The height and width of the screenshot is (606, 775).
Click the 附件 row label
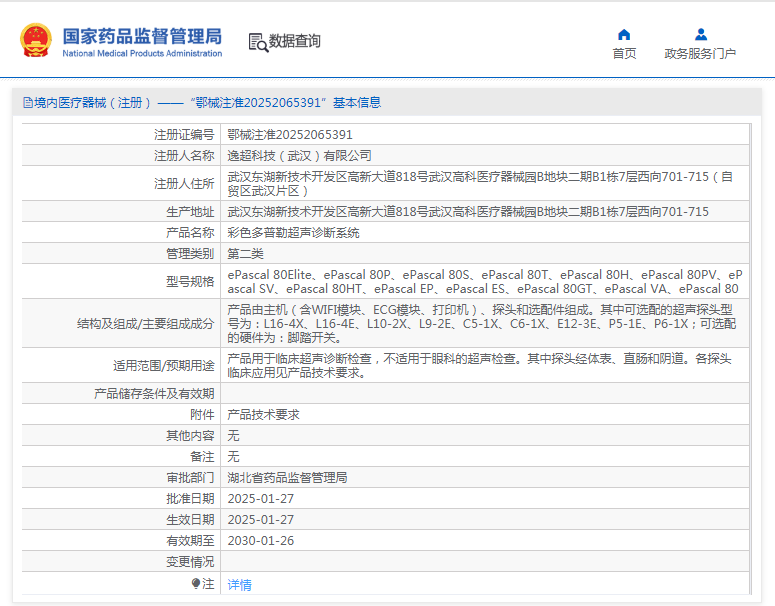pos(202,414)
